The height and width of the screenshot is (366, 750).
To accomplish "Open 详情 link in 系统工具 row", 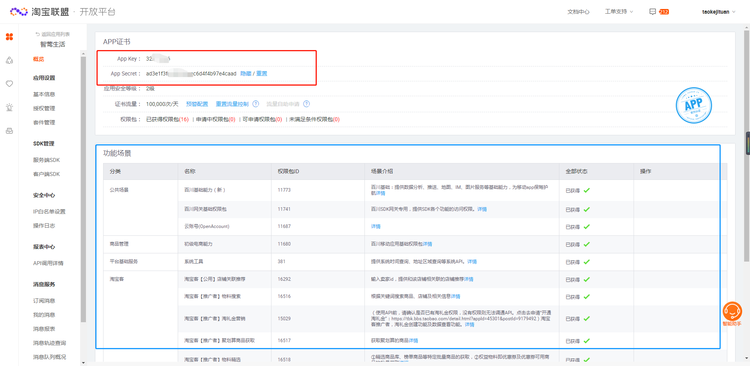I will (x=472, y=262).
